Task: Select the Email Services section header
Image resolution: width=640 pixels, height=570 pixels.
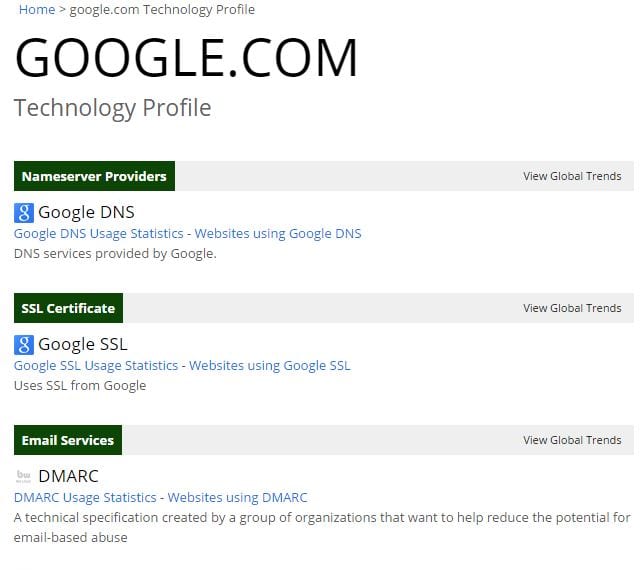Action: click(68, 440)
